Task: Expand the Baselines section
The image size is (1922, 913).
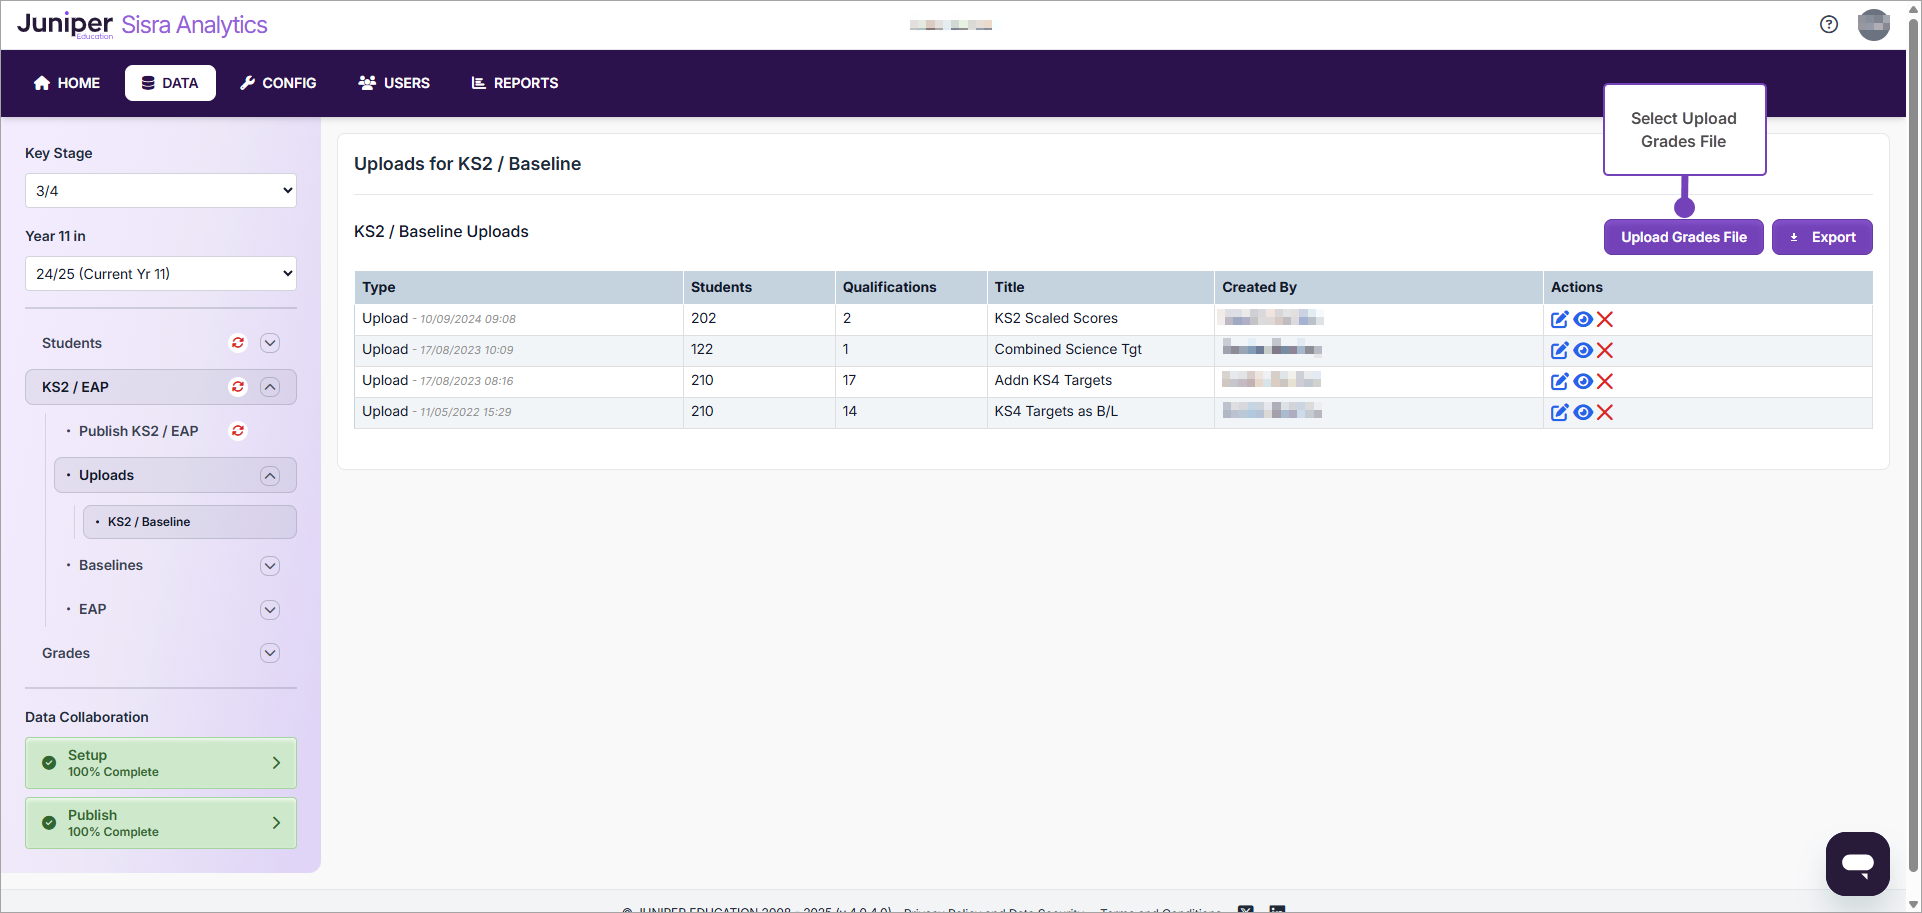Action: tap(269, 566)
